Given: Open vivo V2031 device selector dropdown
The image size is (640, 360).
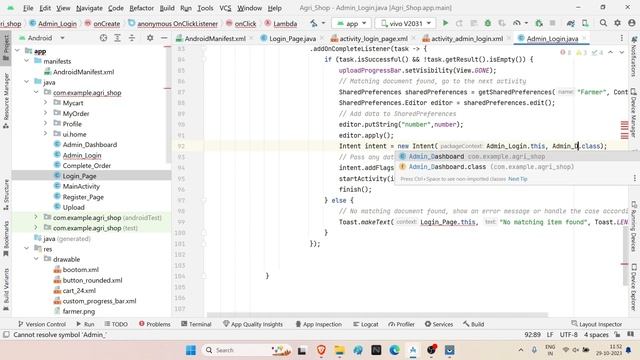Looking at the screenshot, I should [405, 24].
